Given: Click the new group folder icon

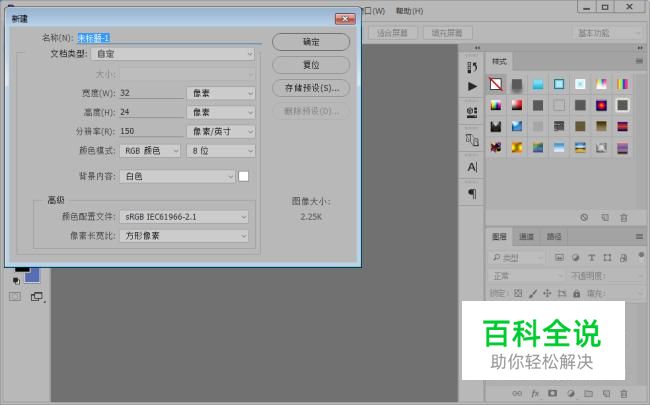Looking at the screenshot, I should click(588, 393).
